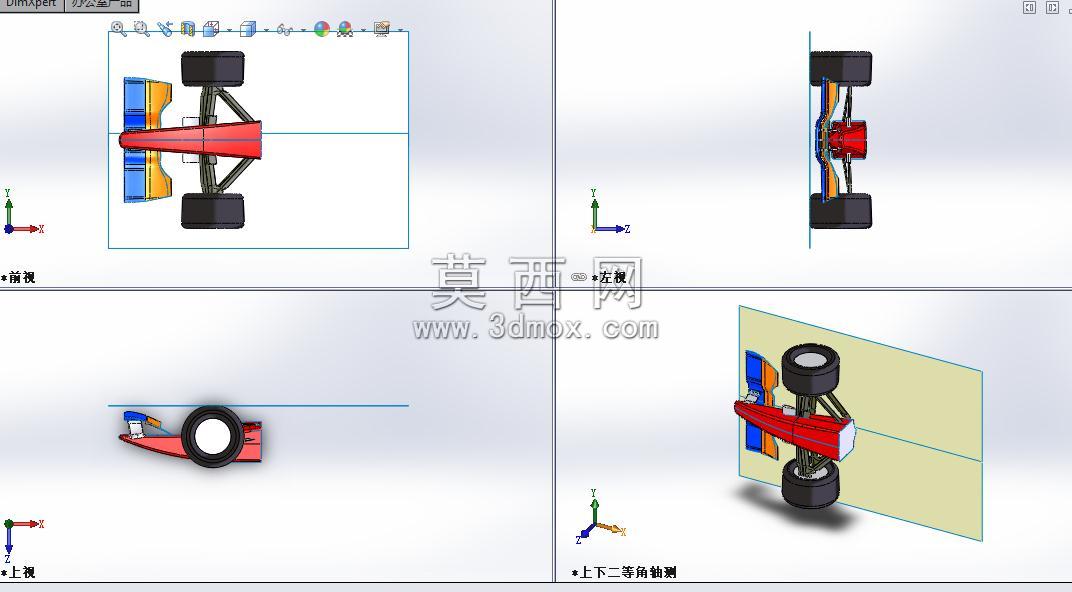Switch to the 办公室产品 tab
The image size is (1072, 592).
click(102, 4)
